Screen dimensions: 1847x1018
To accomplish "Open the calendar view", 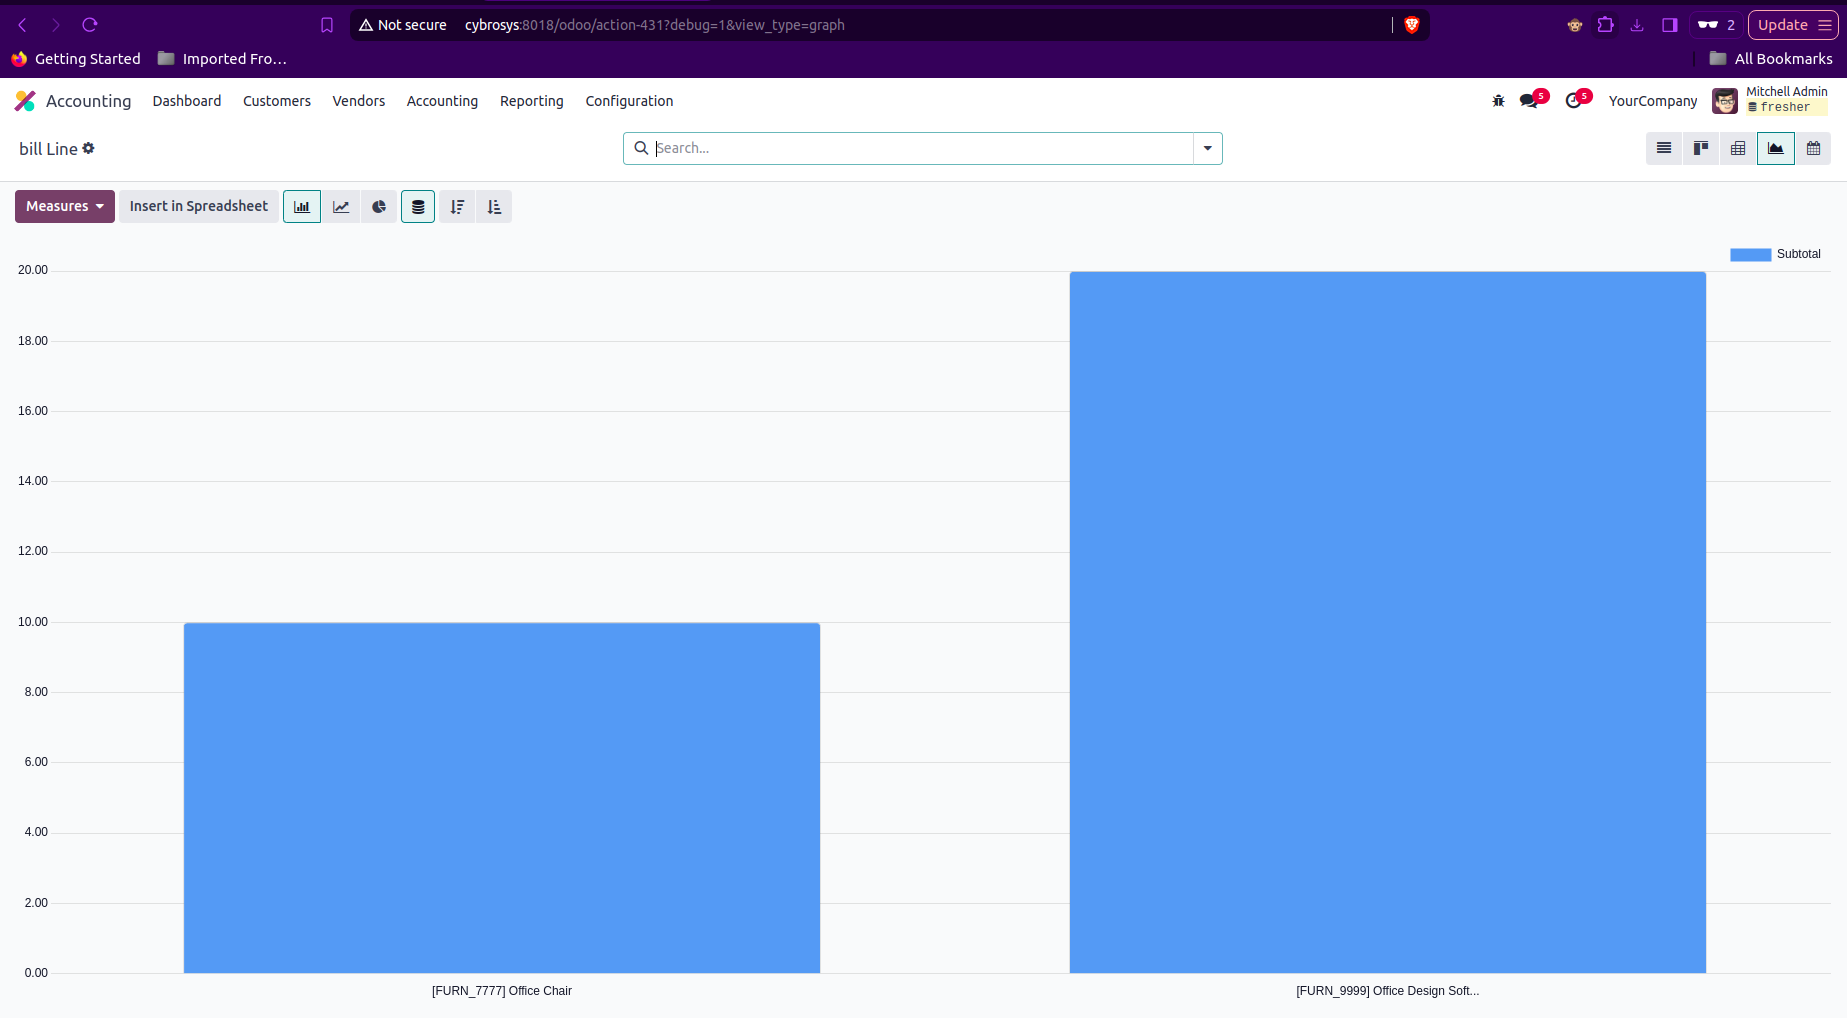I will (x=1813, y=149).
